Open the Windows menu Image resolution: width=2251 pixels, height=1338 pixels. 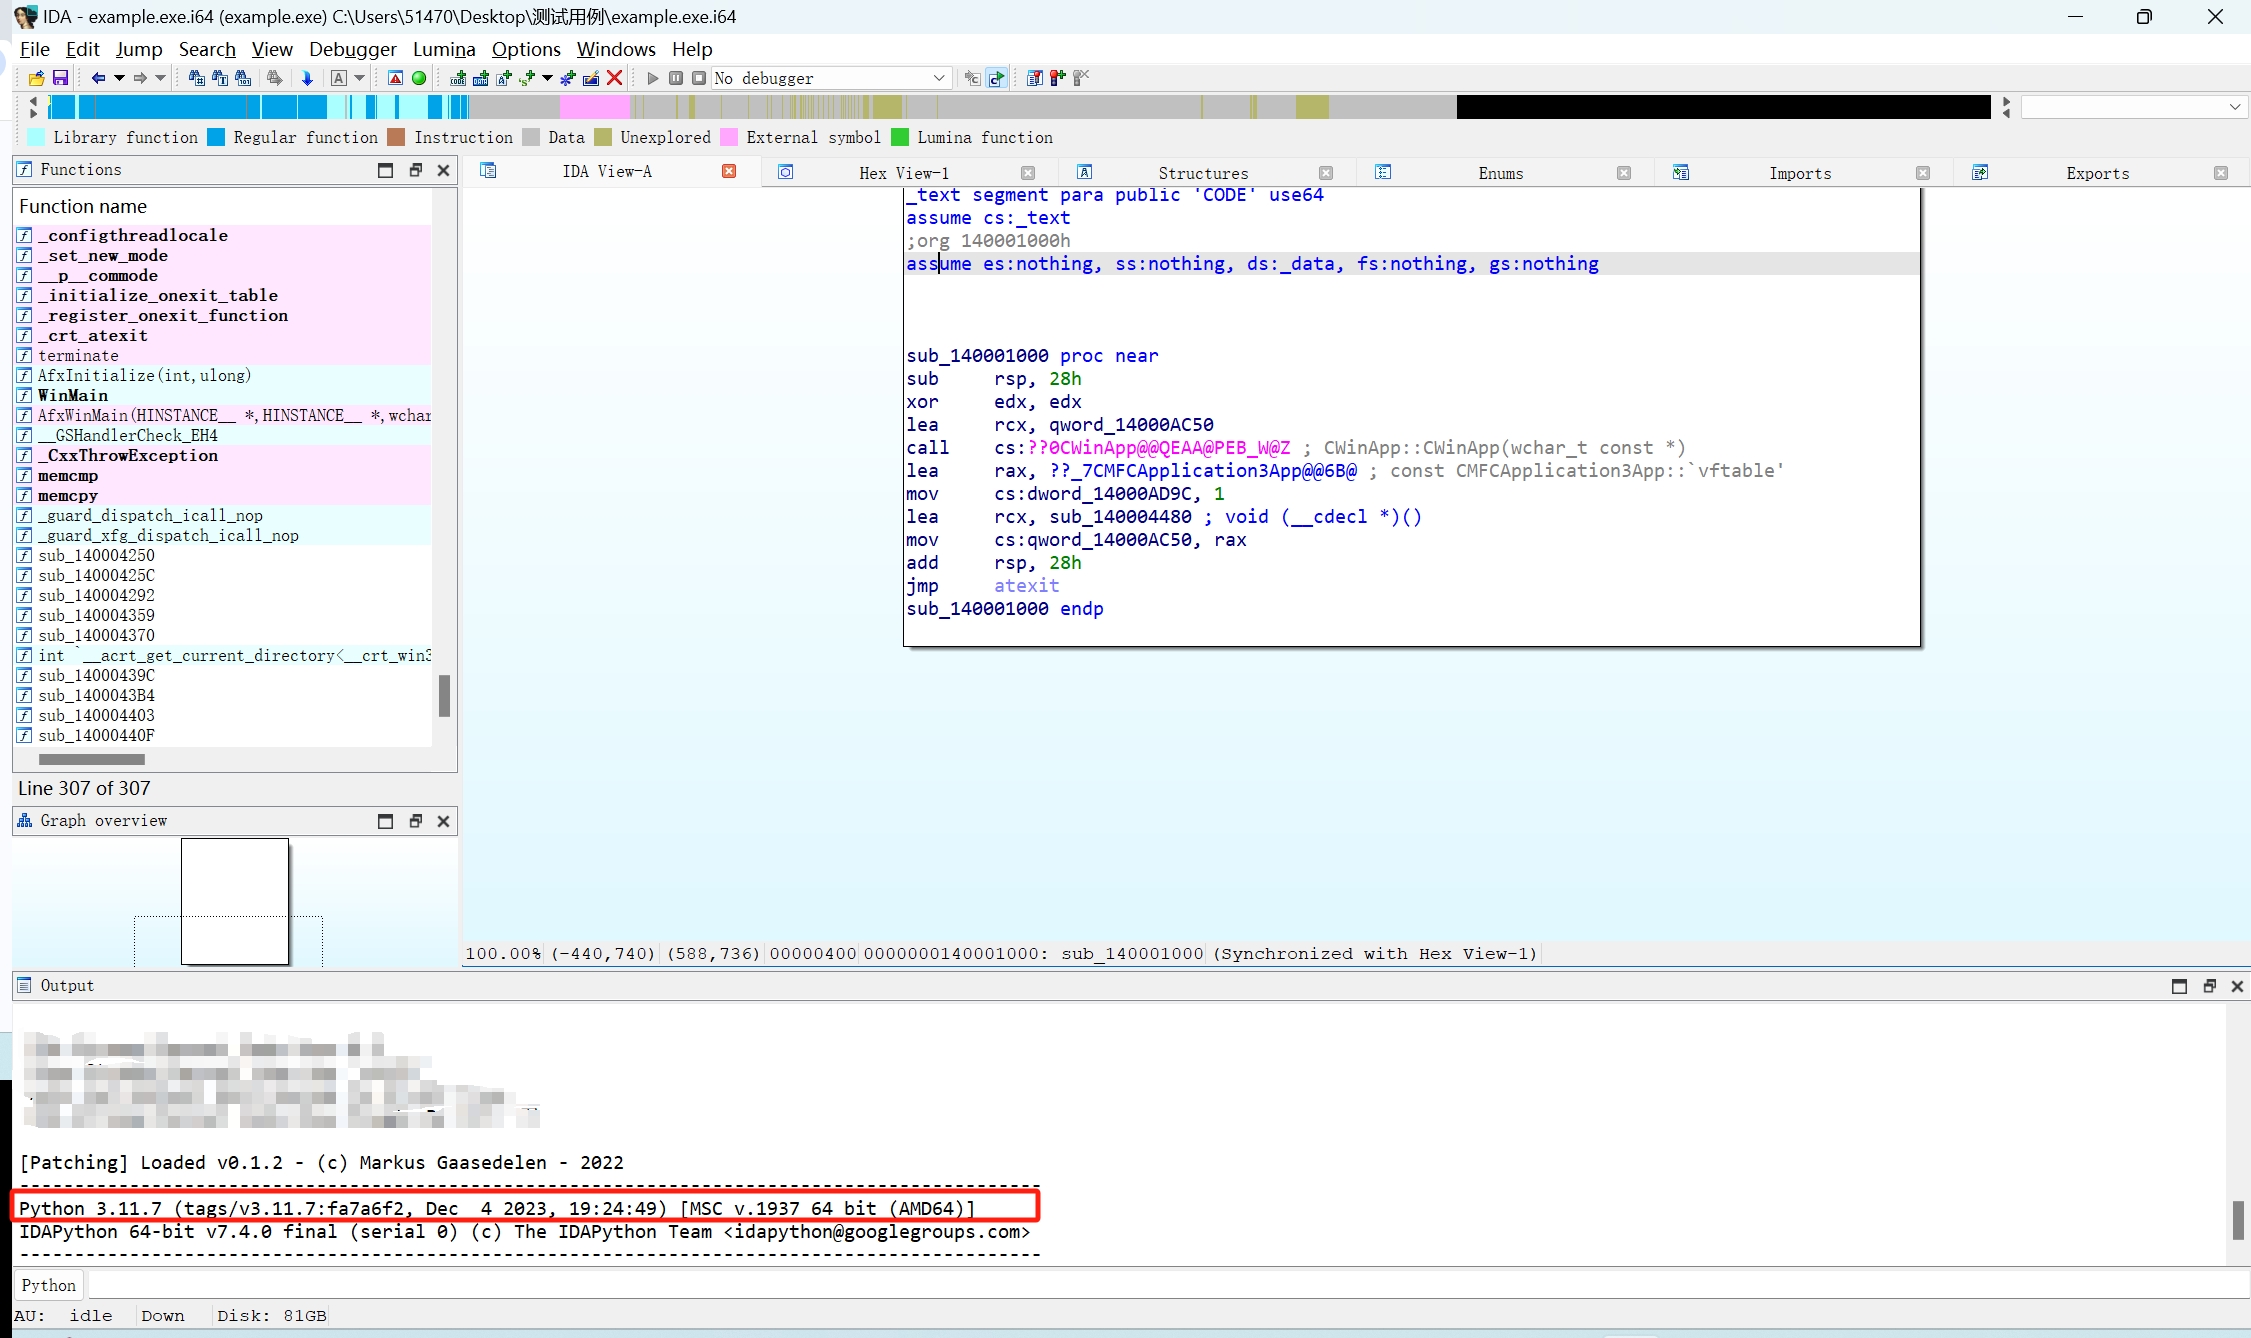616,49
